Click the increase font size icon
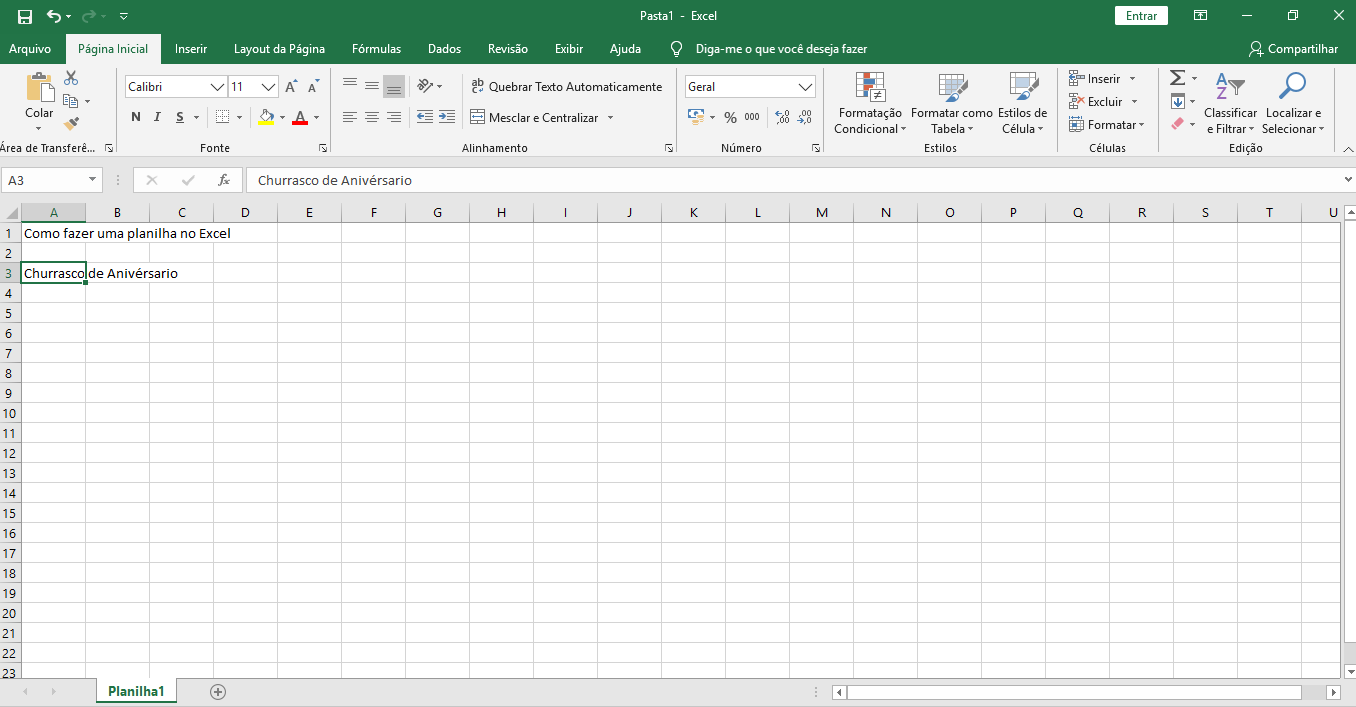The width and height of the screenshot is (1356, 707). (x=291, y=87)
